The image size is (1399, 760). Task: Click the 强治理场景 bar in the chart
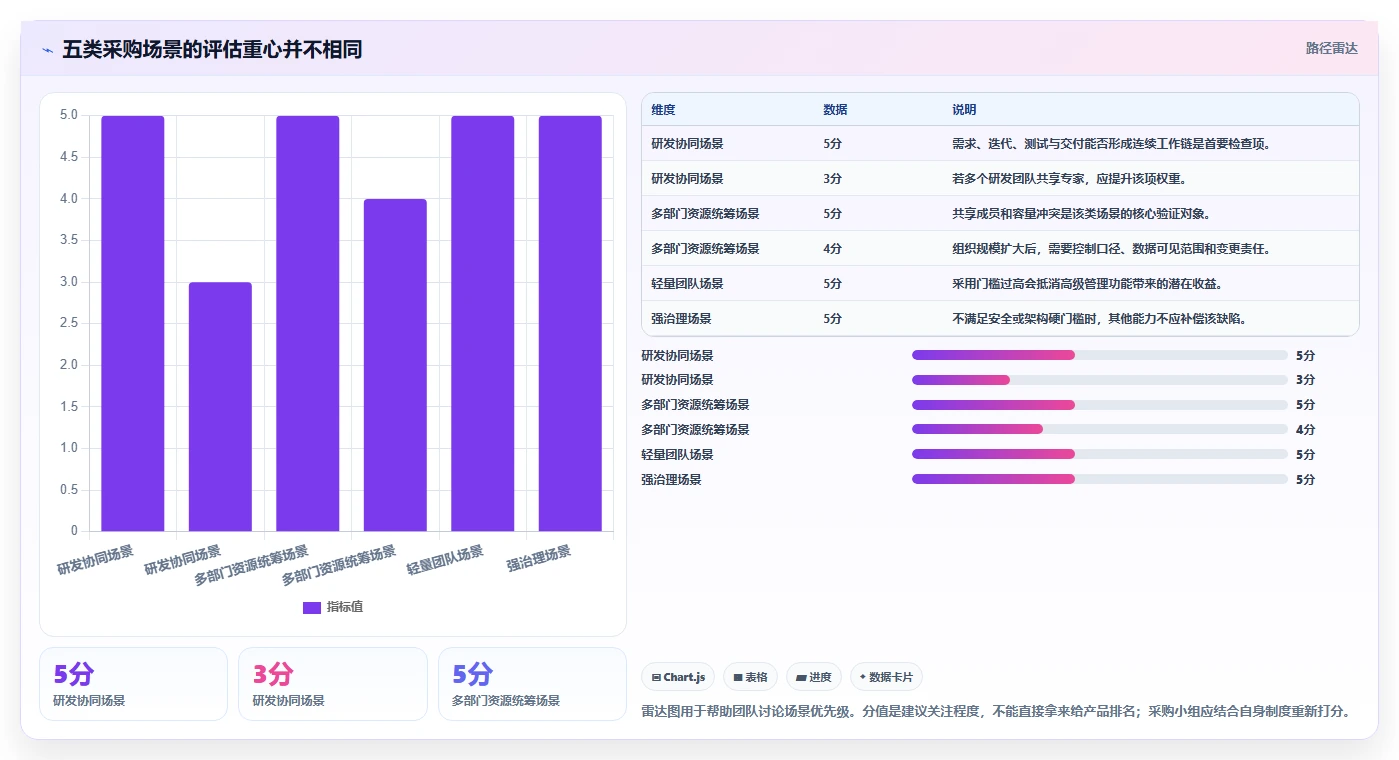pyautogui.click(x=570, y=323)
